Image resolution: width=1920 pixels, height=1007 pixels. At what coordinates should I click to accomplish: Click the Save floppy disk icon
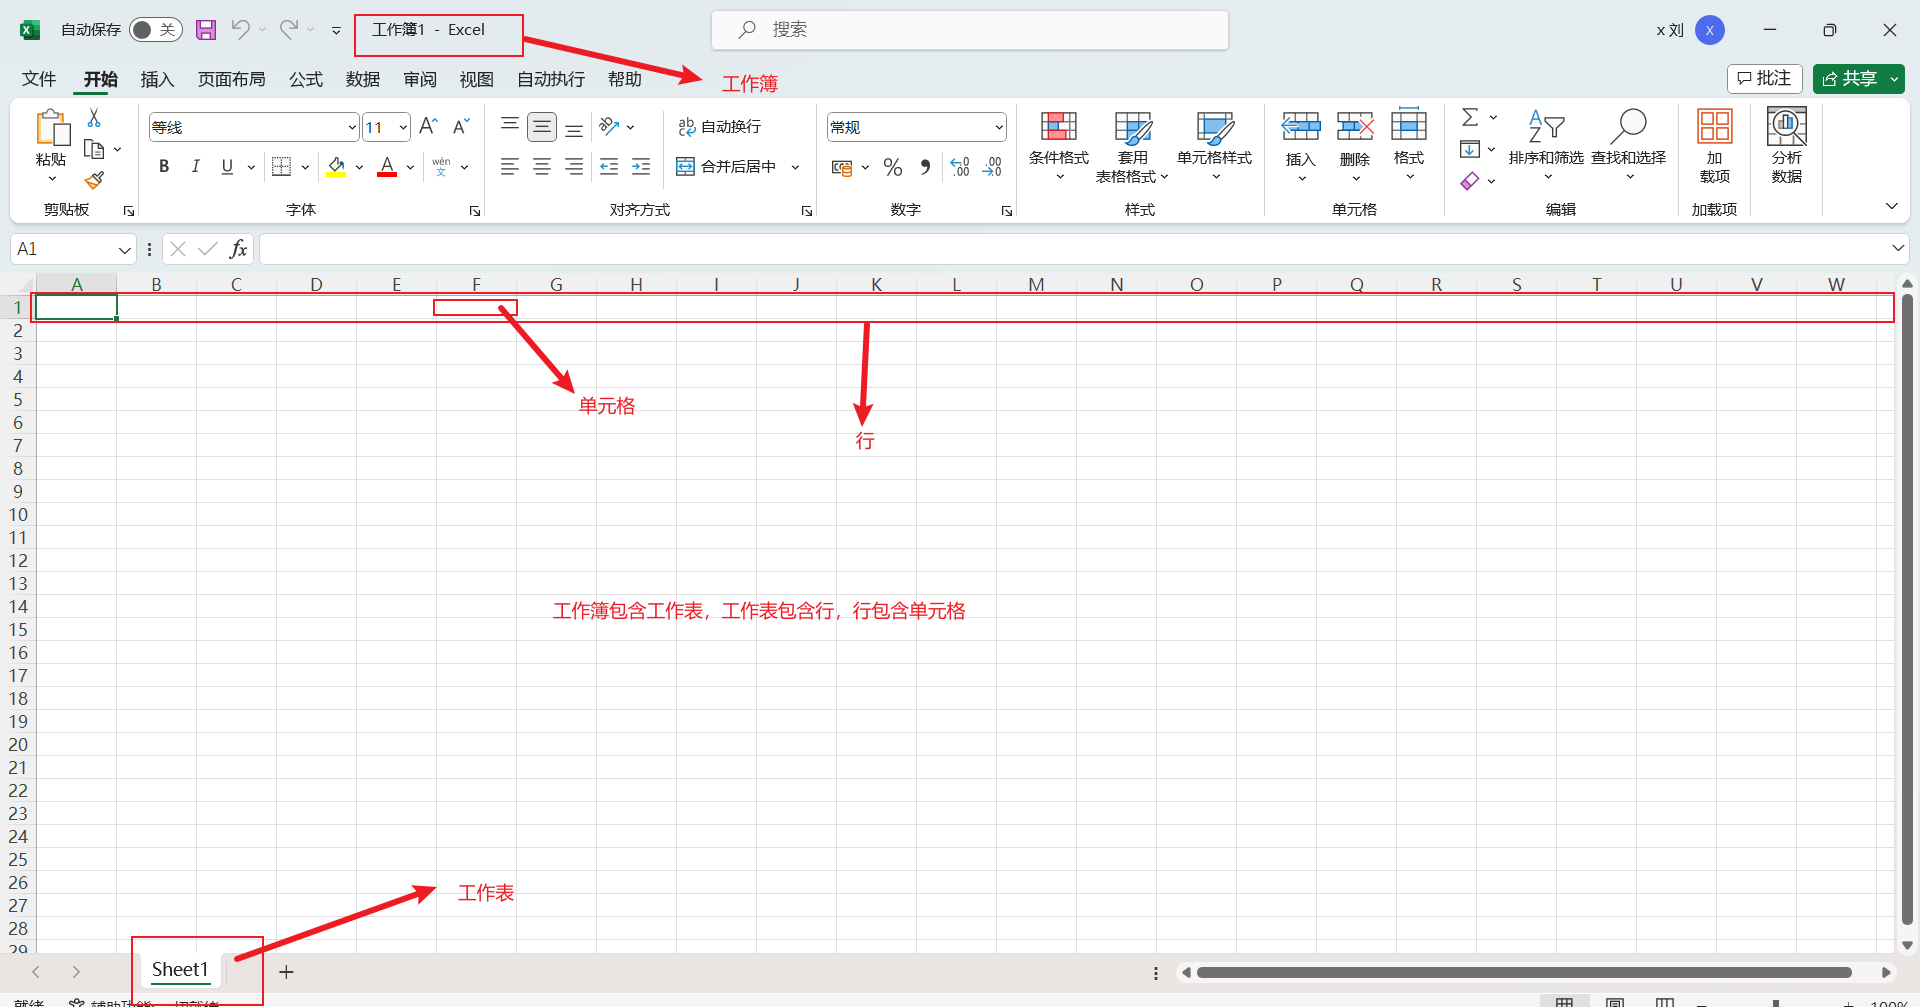206,30
